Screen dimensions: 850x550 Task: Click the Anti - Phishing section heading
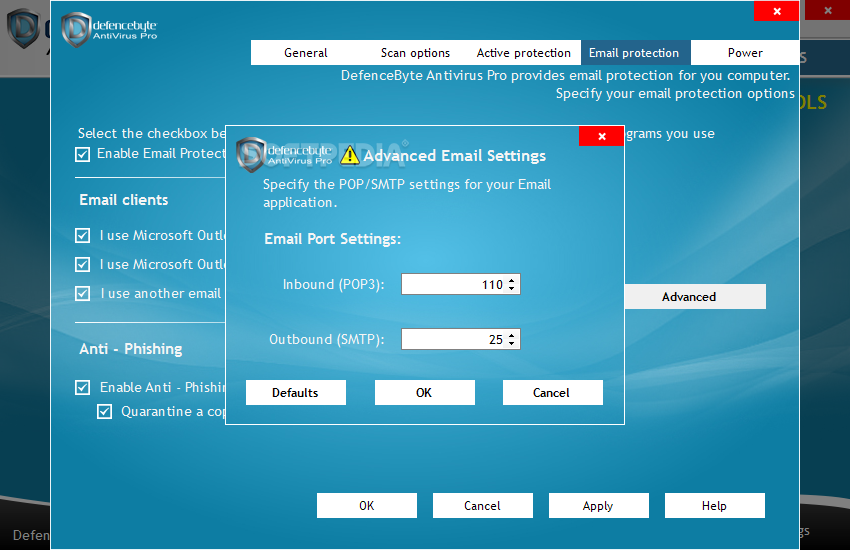point(131,349)
